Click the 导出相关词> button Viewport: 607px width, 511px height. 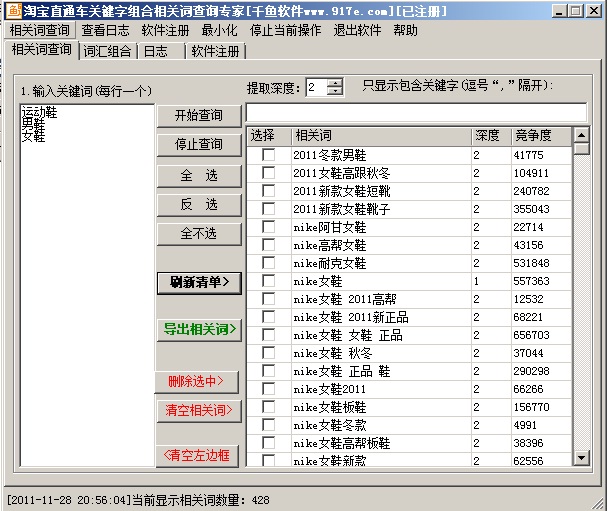[199, 329]
